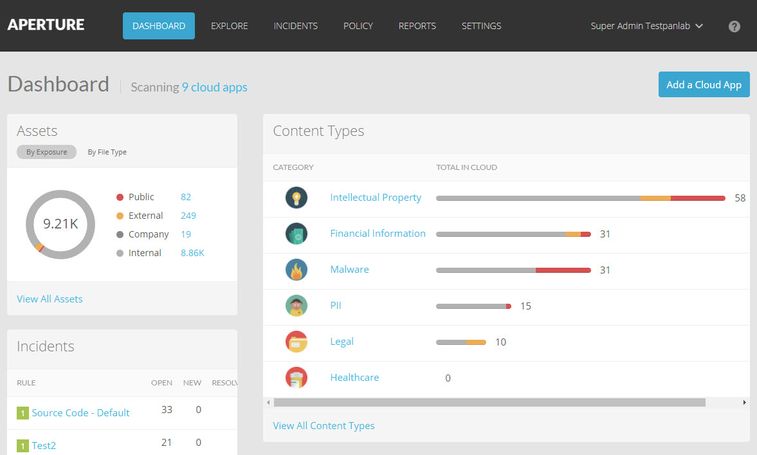The image size is (757, 455).
Task: Click the open count 21 for Test2
Action: 167,442
